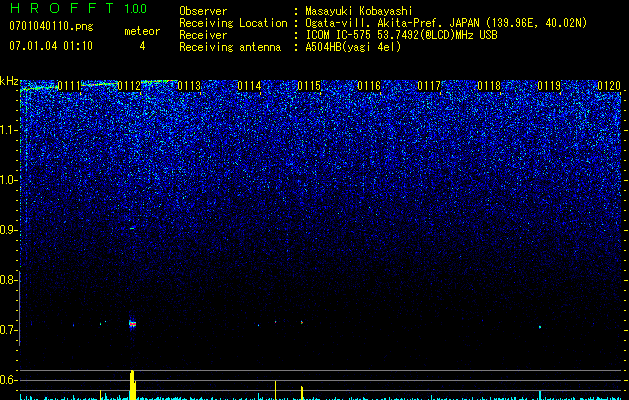
Task: Click the 0116 time marker
Action: [369, 86]
